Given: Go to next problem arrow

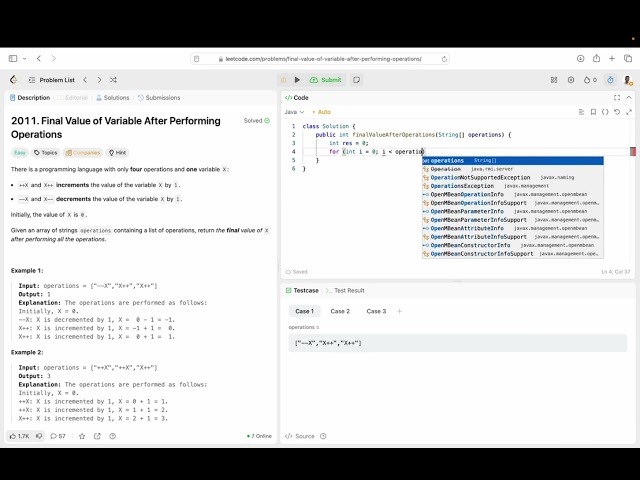Looking at the screenshot, I should pos(98,80).
